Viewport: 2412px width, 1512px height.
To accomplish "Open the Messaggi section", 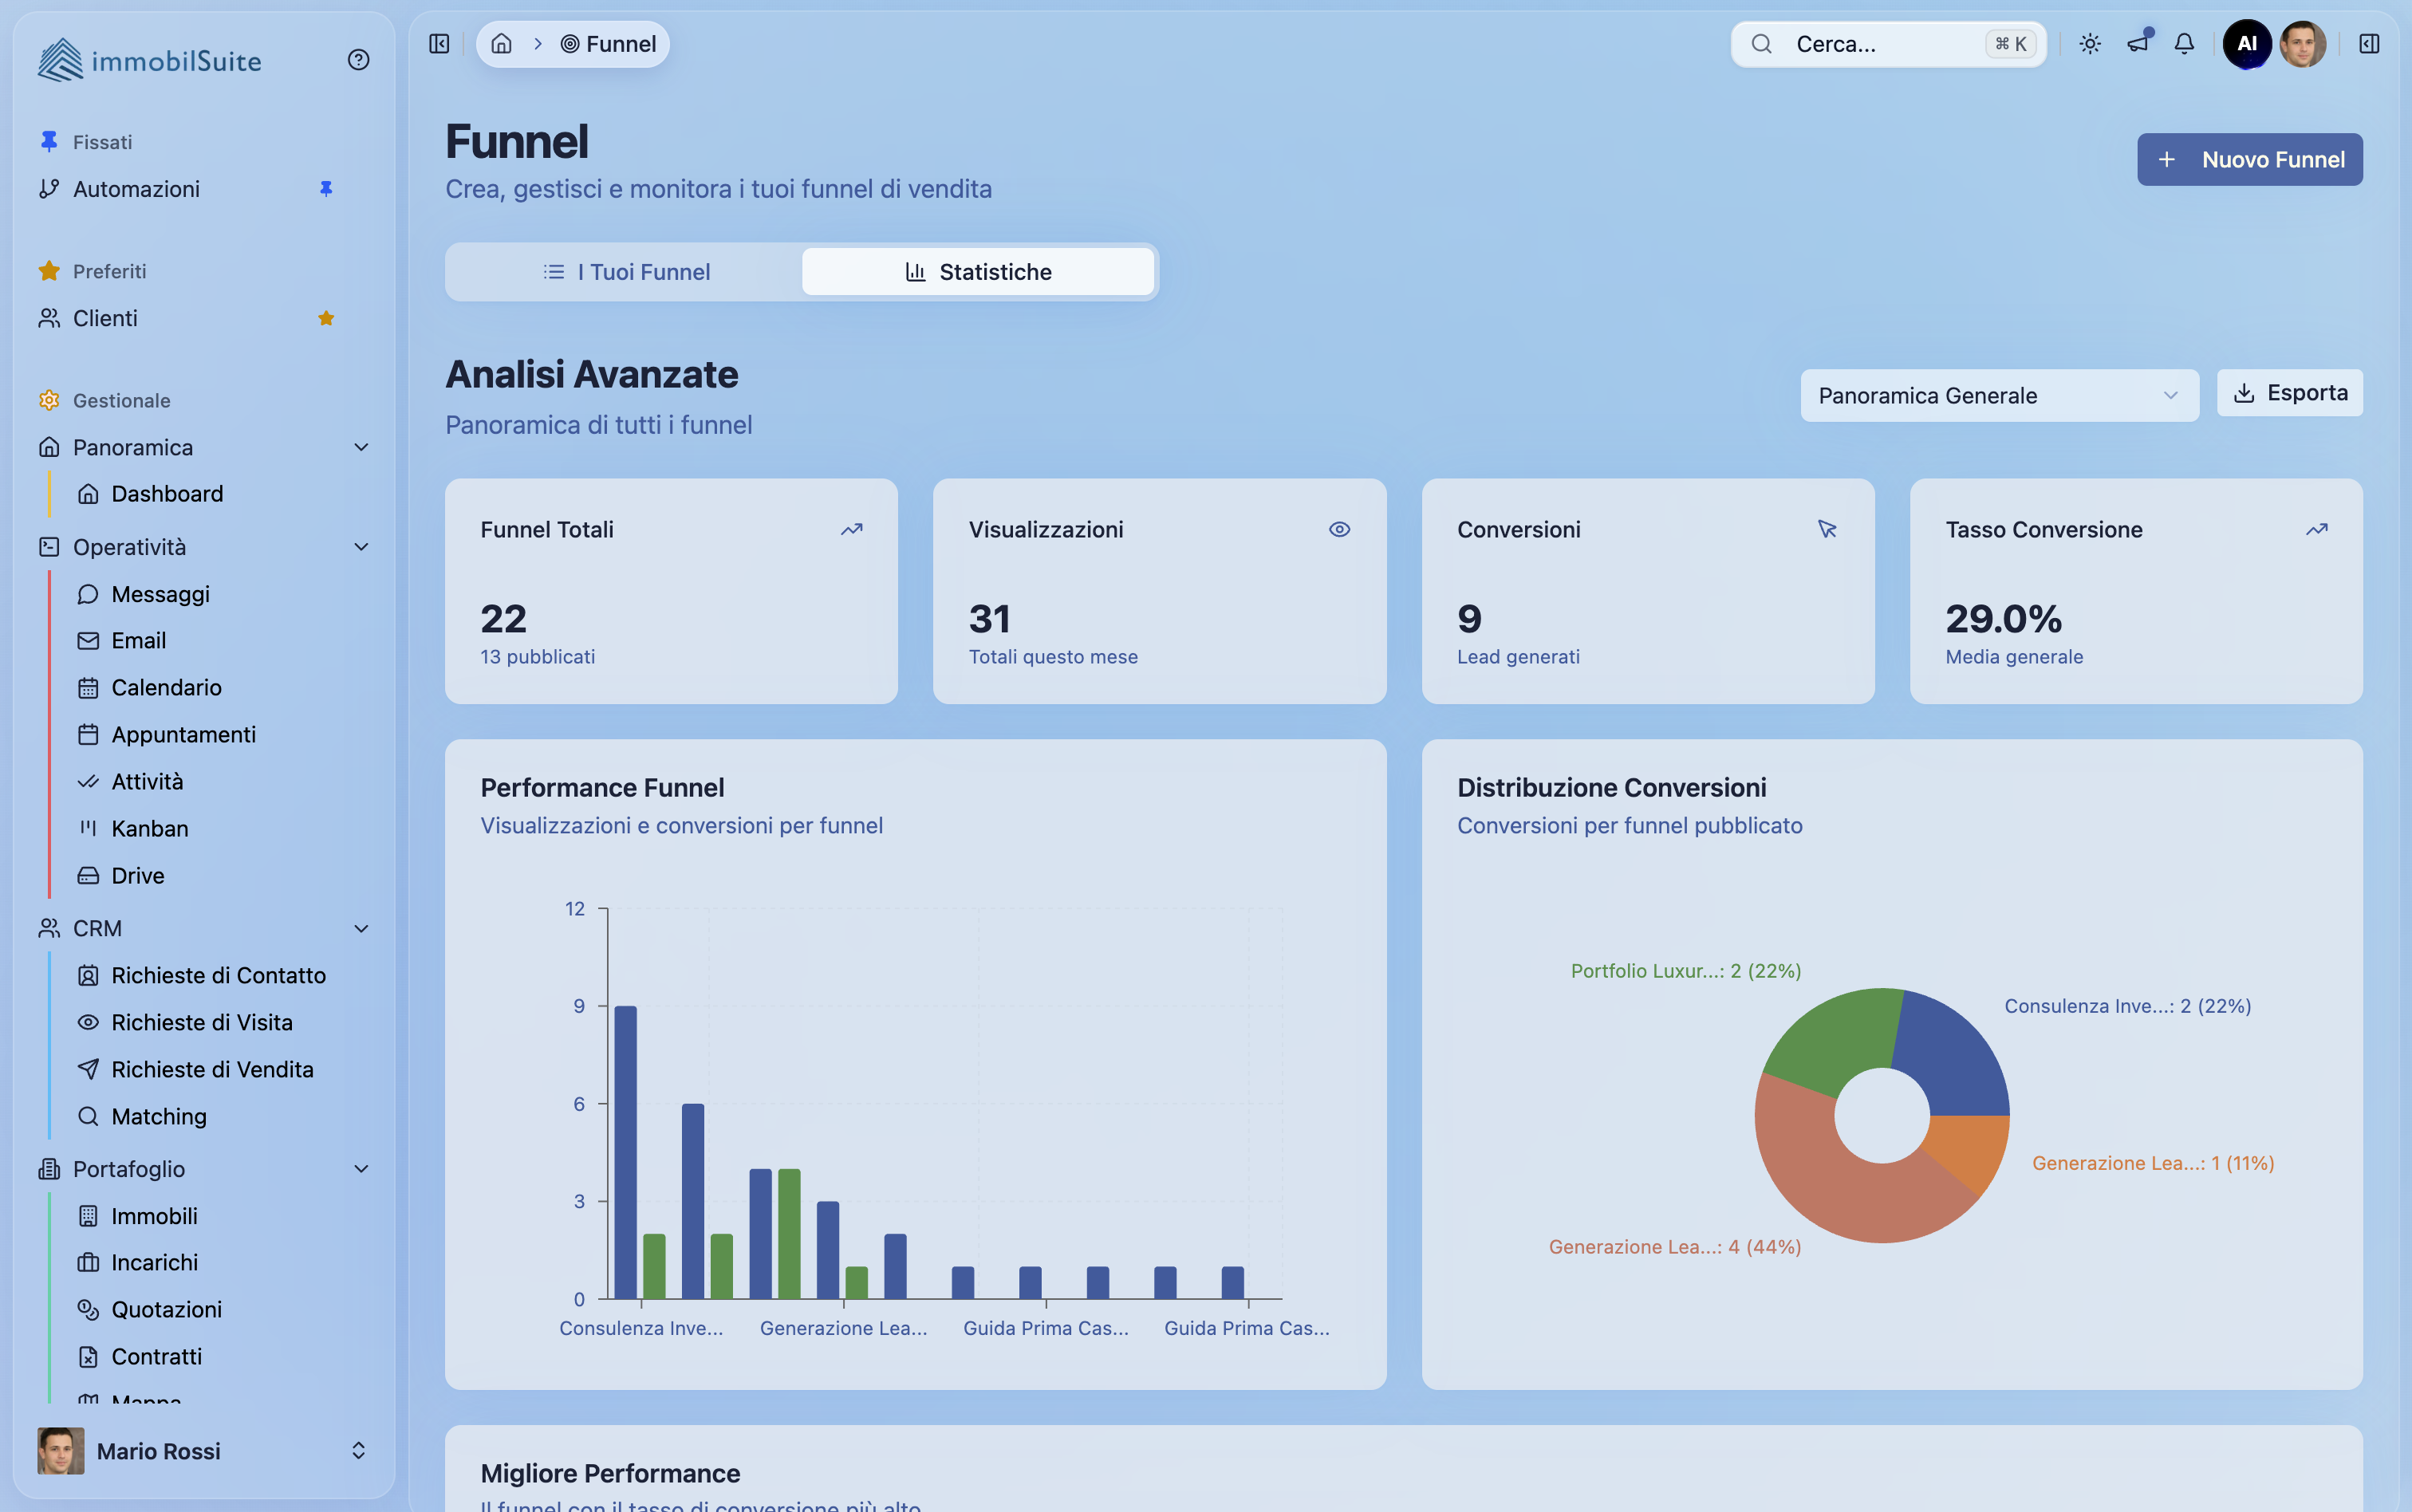I will [x=161, y=593].
